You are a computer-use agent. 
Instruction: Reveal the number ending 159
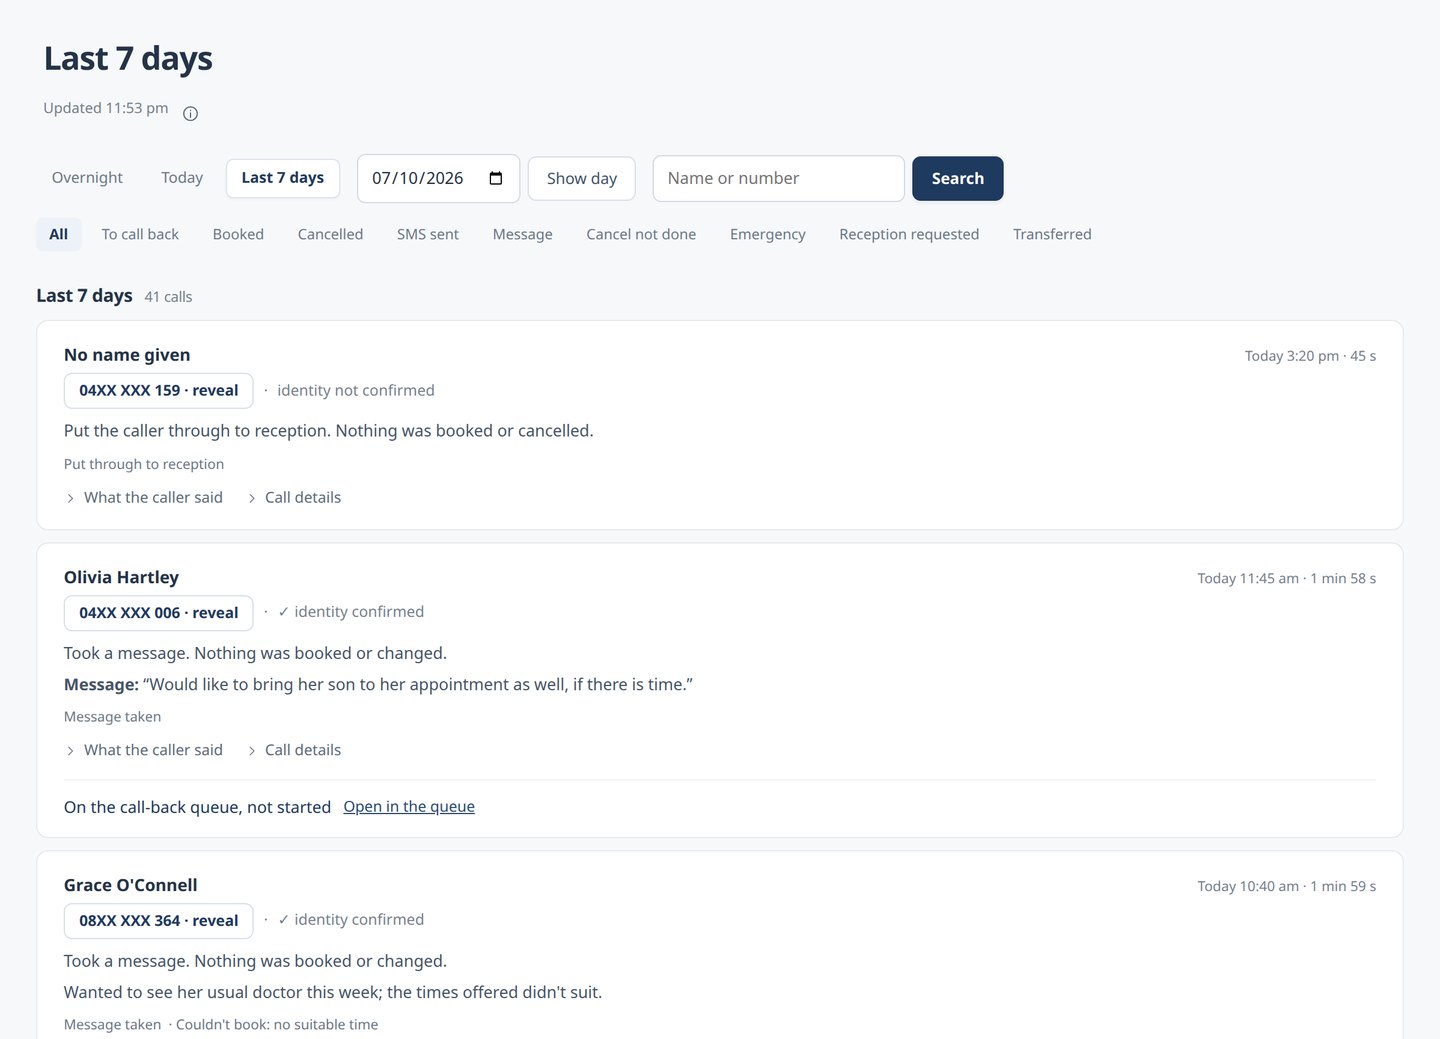(x=159, y=391)
